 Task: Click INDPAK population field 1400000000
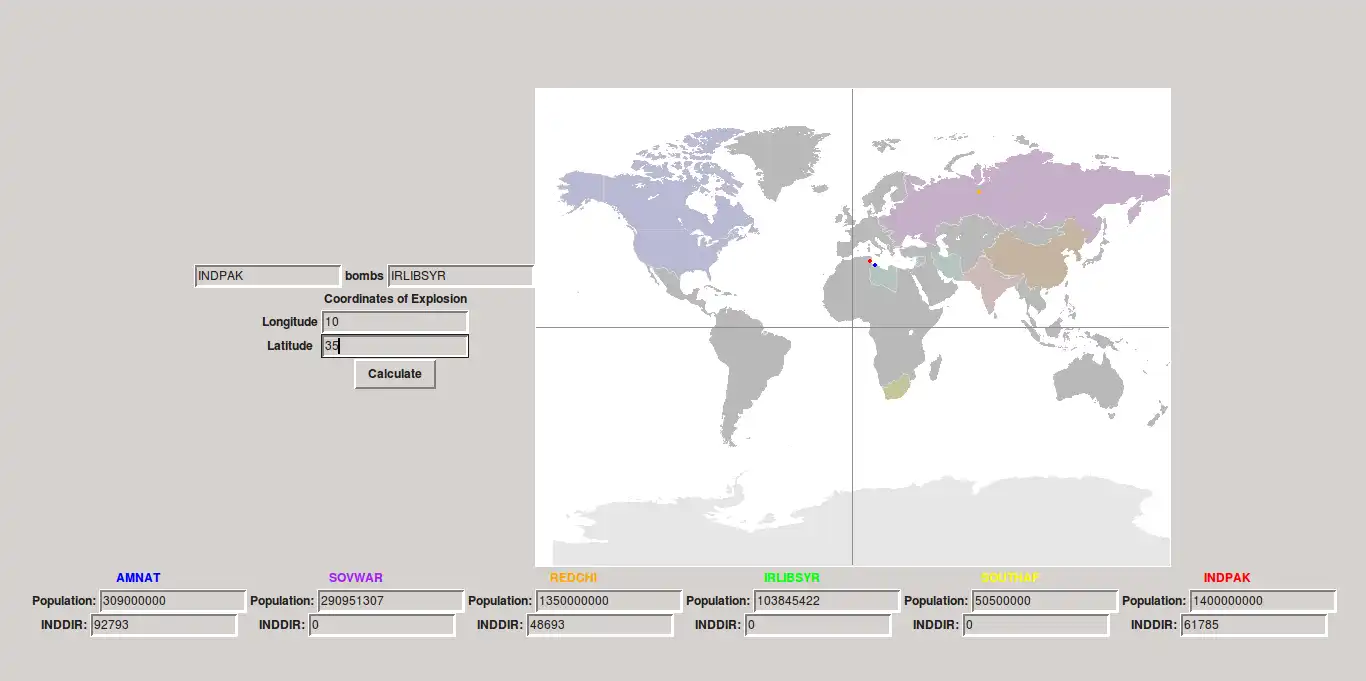pyautogui.click(x=1262, y=601)
